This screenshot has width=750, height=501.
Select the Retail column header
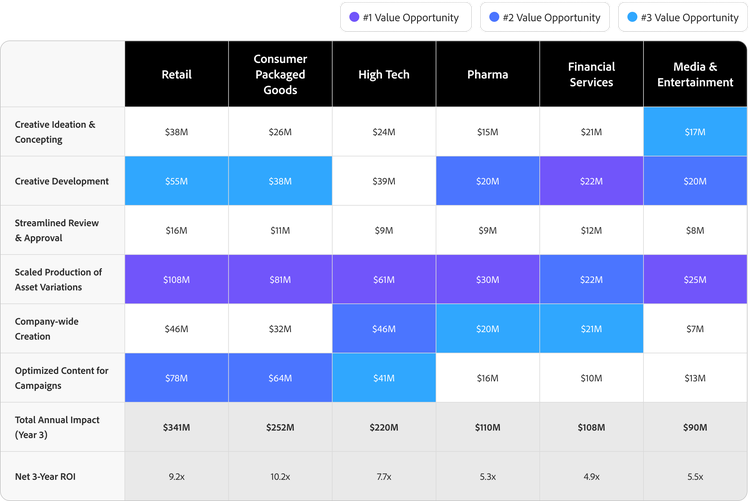(x=177, y=74)
